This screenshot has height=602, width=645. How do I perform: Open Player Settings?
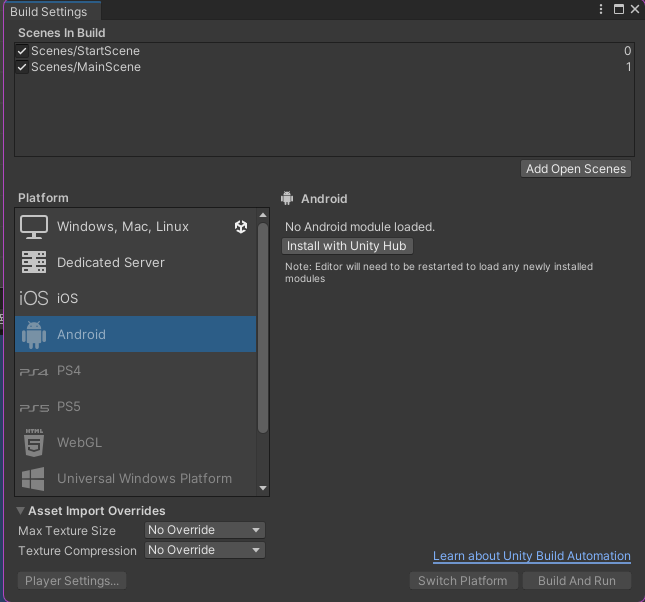[72, 581]
